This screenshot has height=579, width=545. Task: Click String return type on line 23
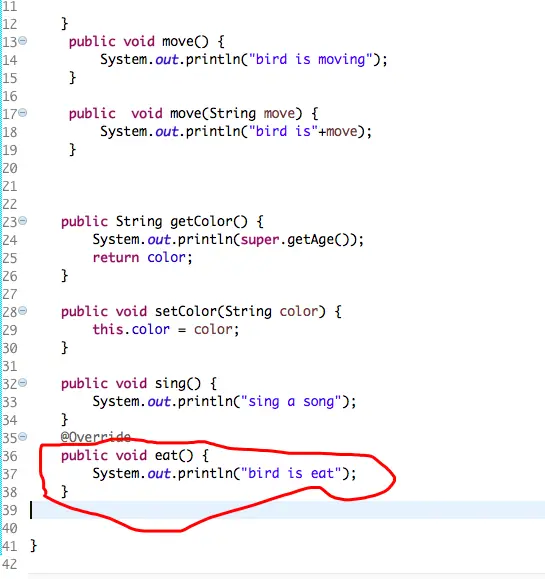pos(139,222)
